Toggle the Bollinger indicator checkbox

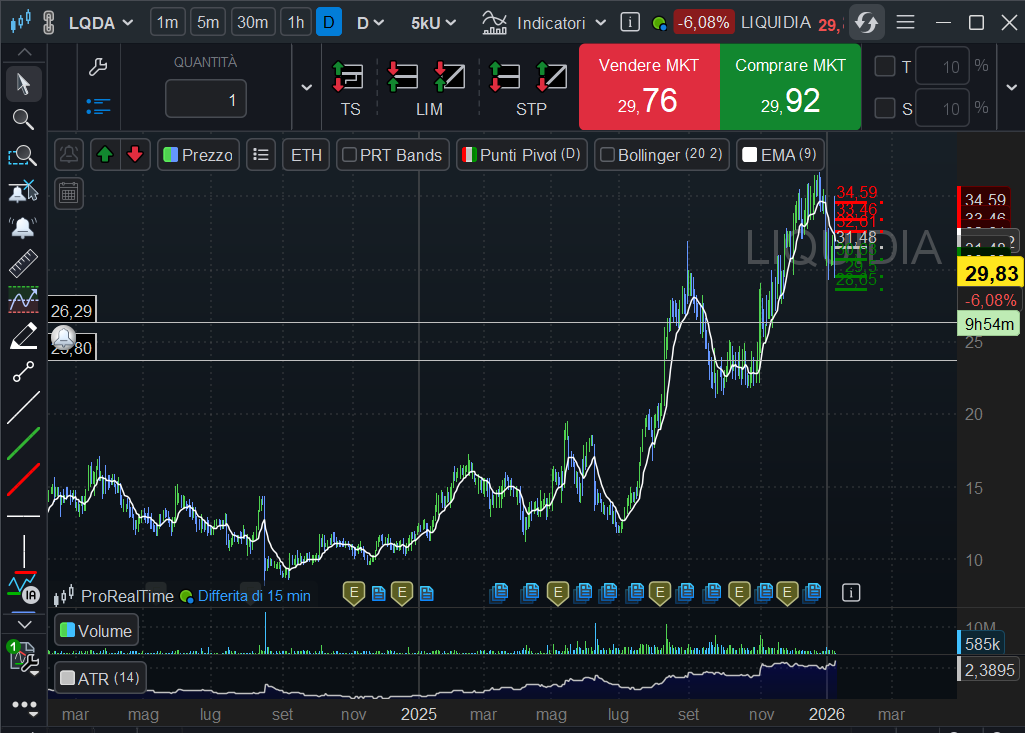tap(607, 155)
